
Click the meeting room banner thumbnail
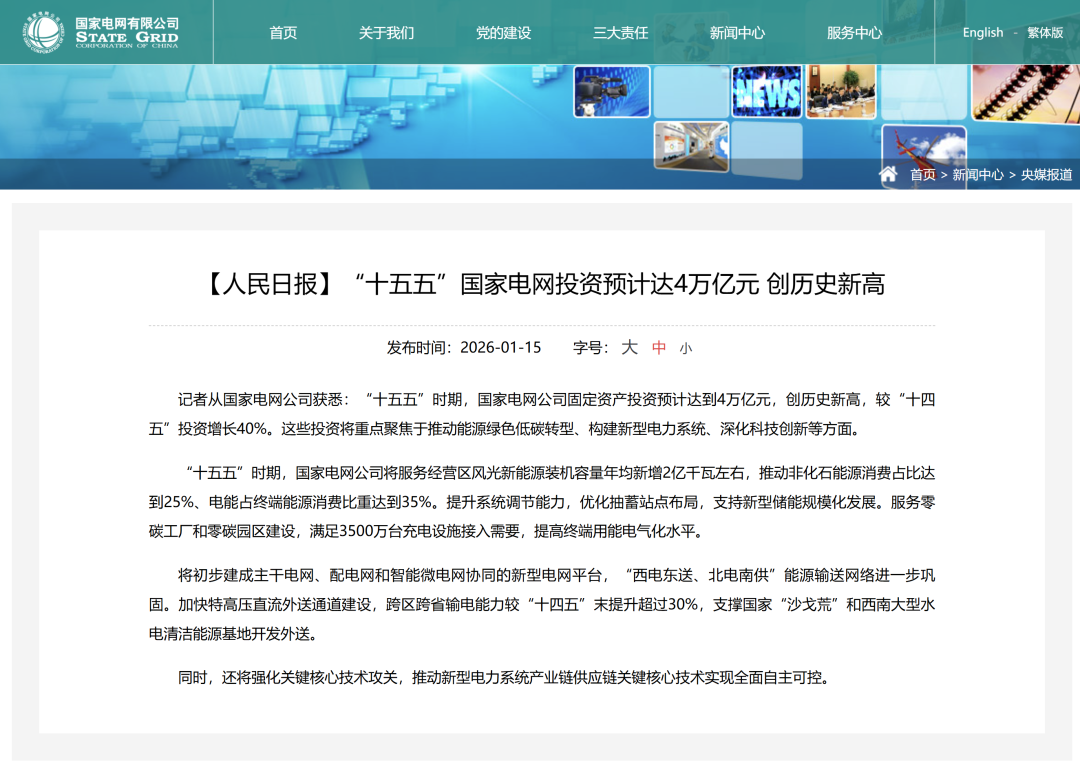coord(841,91)
